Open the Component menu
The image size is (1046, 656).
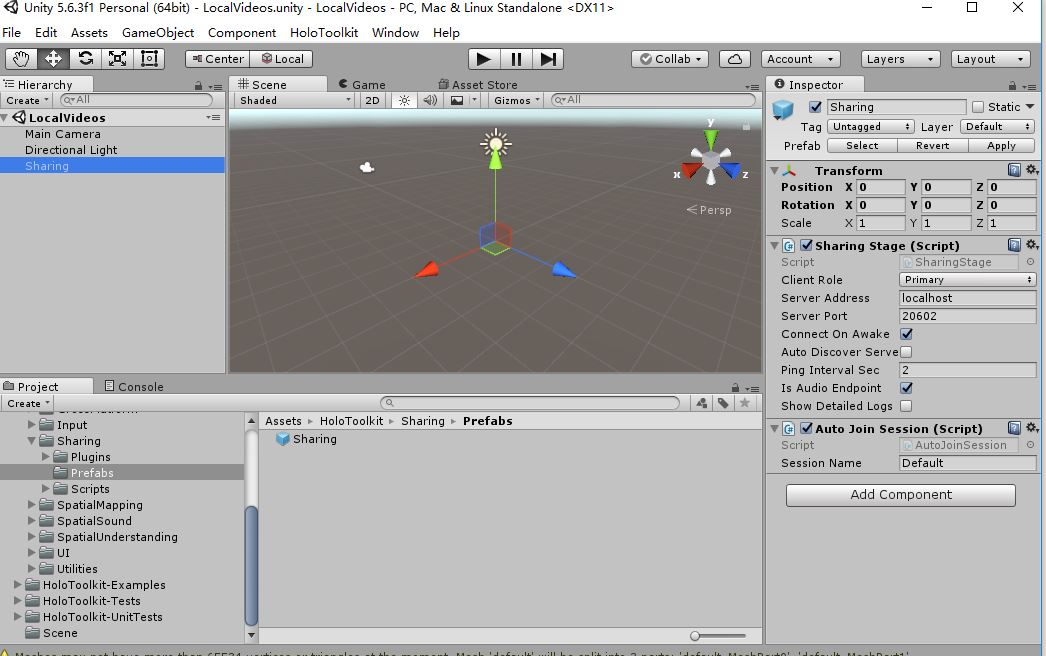(x=241, y=33)
